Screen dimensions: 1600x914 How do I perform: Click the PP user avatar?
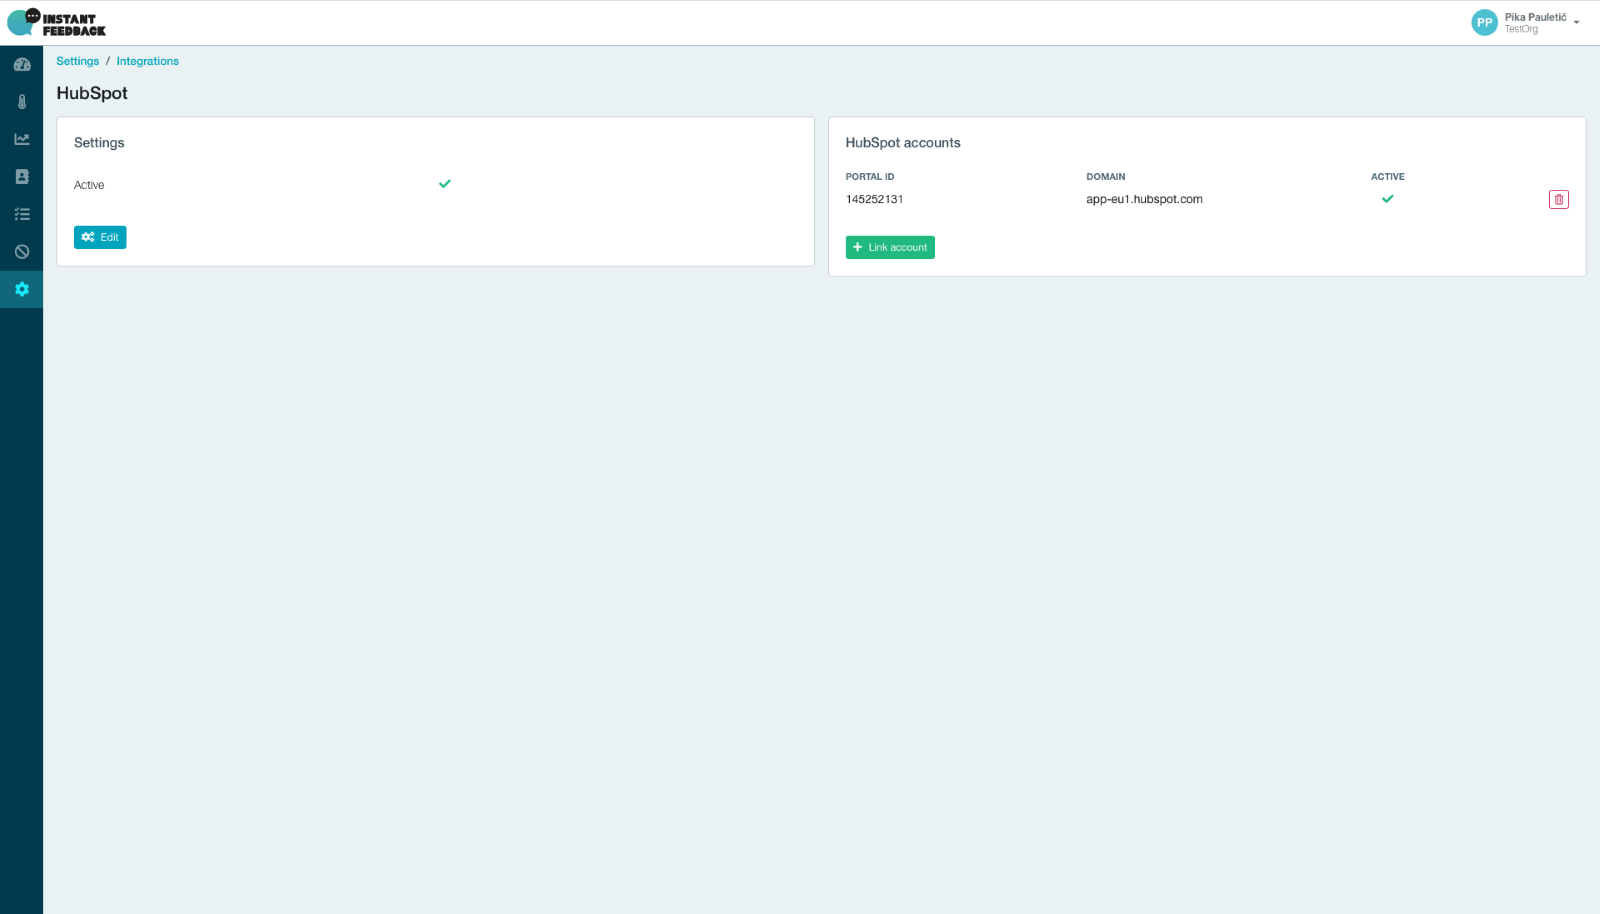tap(1484, 23)
